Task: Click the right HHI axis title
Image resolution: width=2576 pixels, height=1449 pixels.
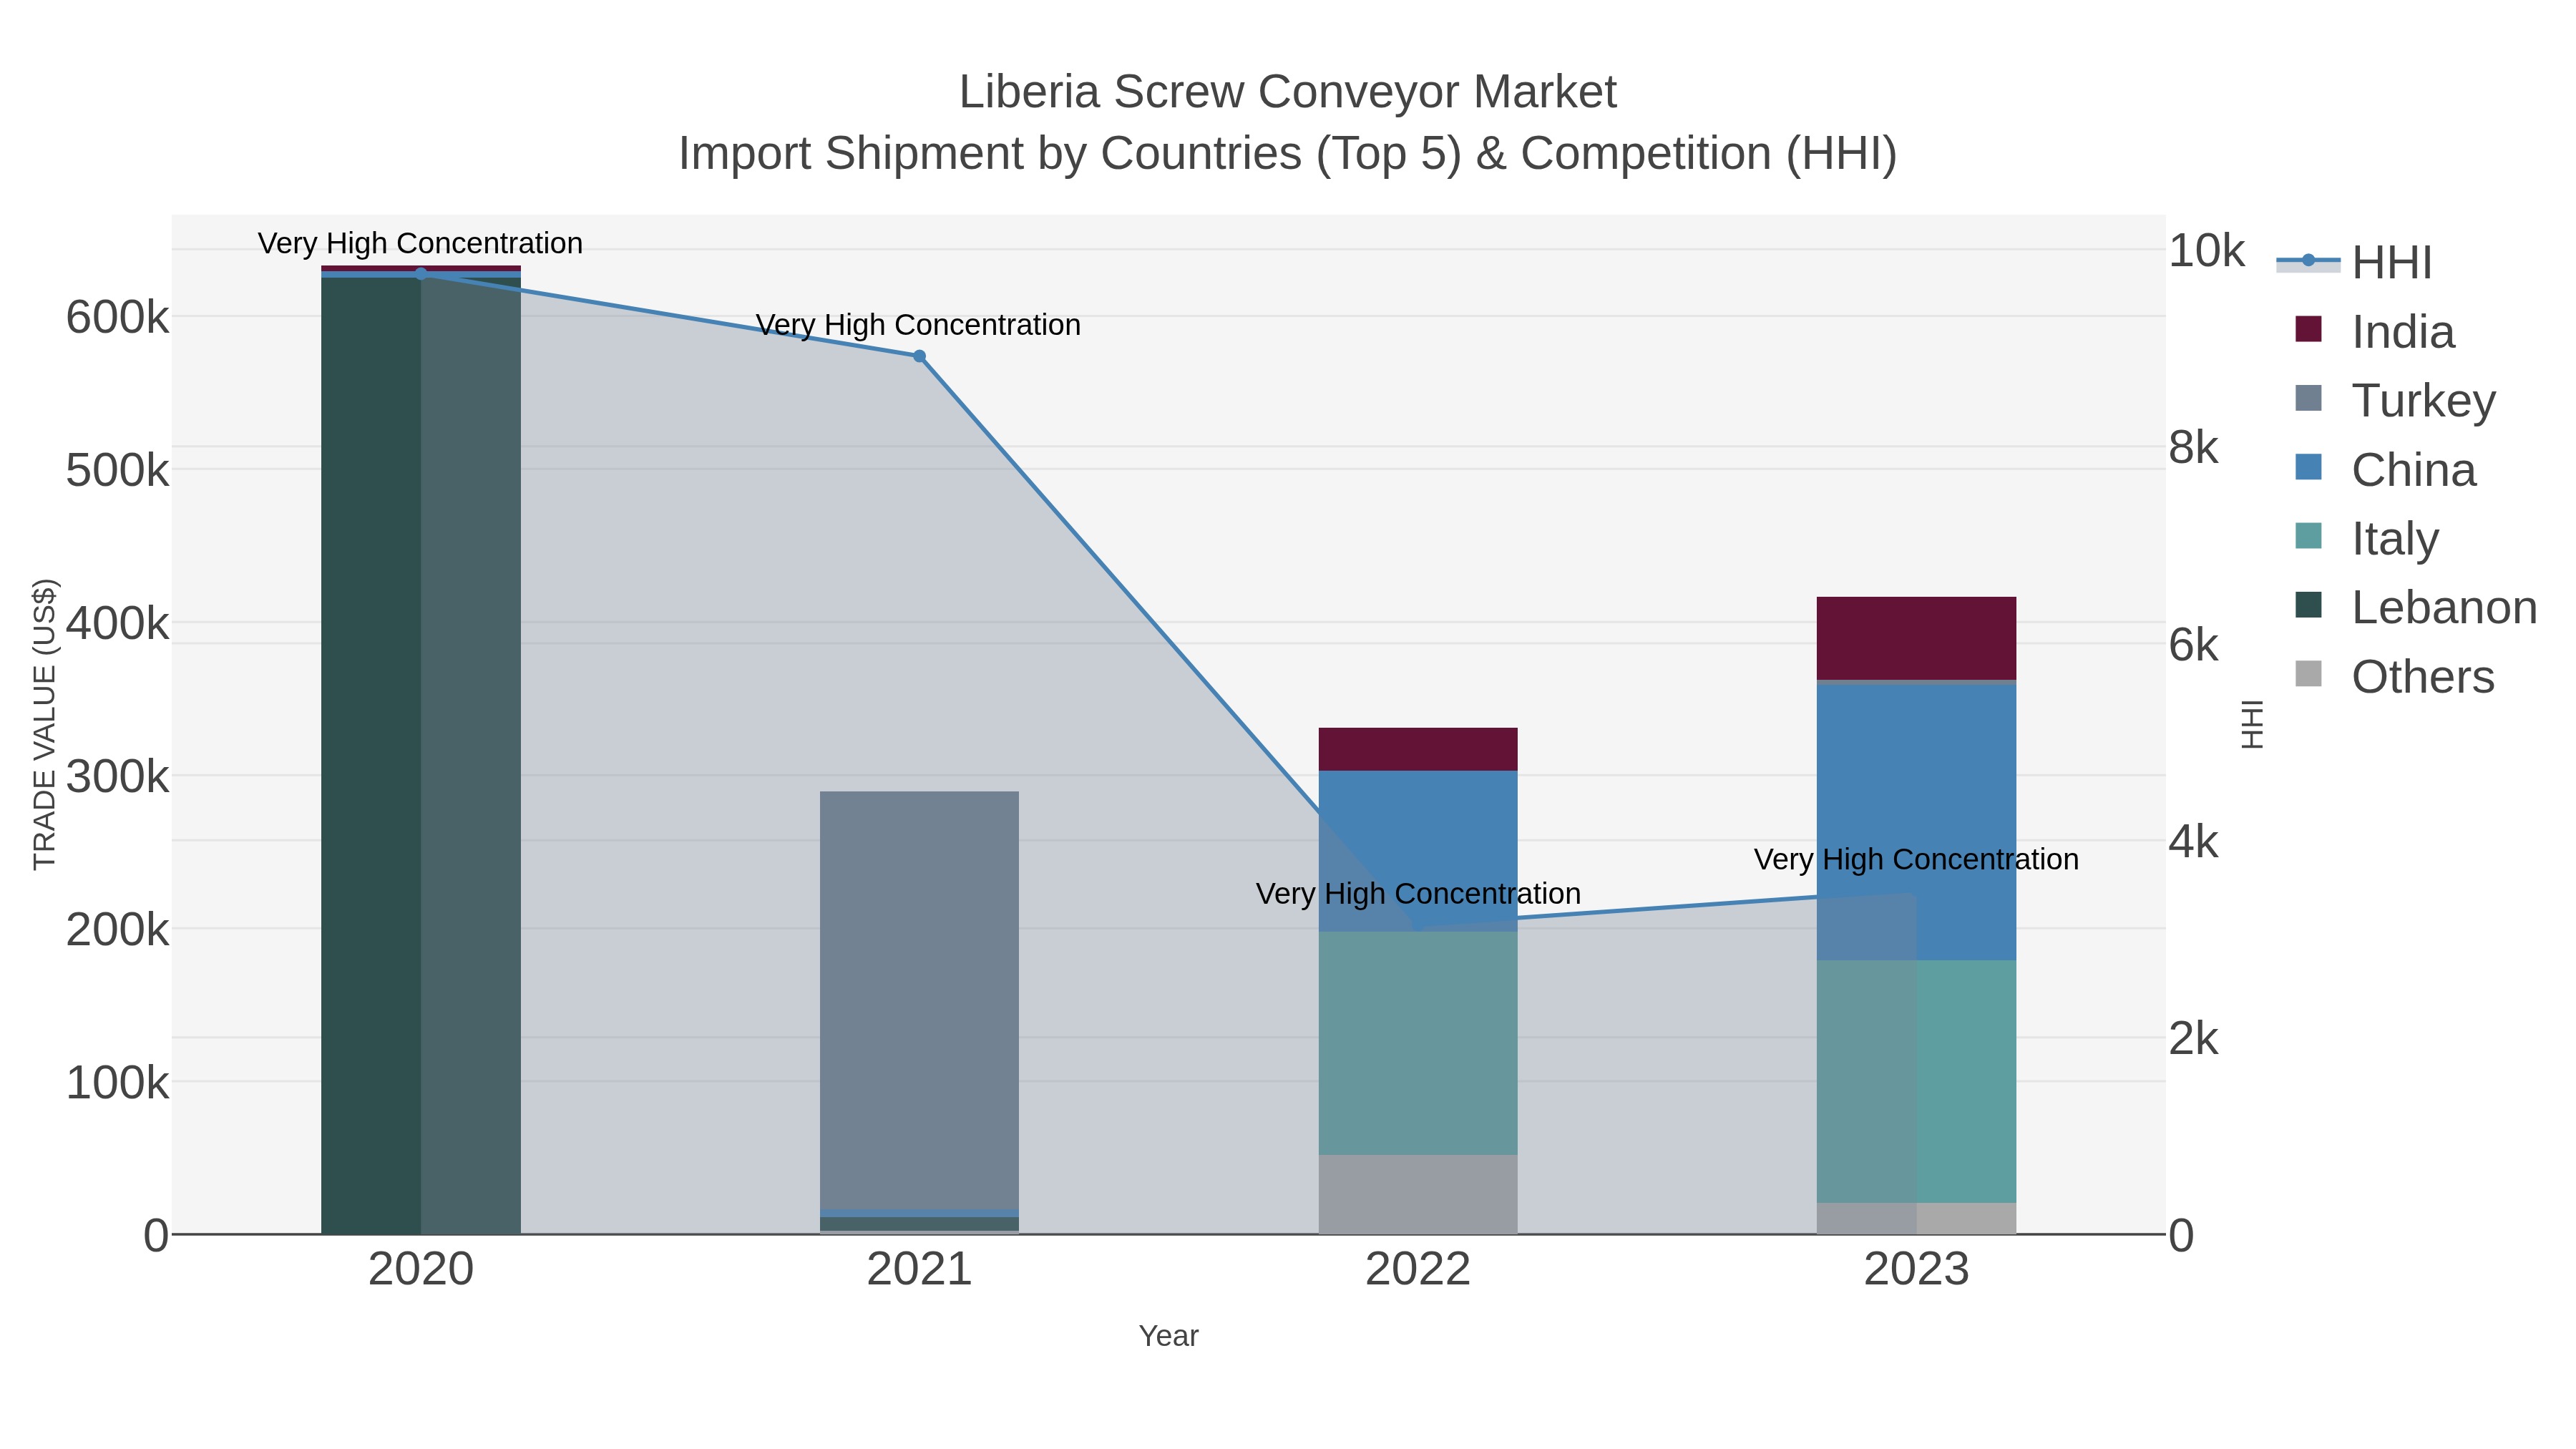Action: tap(2251, 724)
